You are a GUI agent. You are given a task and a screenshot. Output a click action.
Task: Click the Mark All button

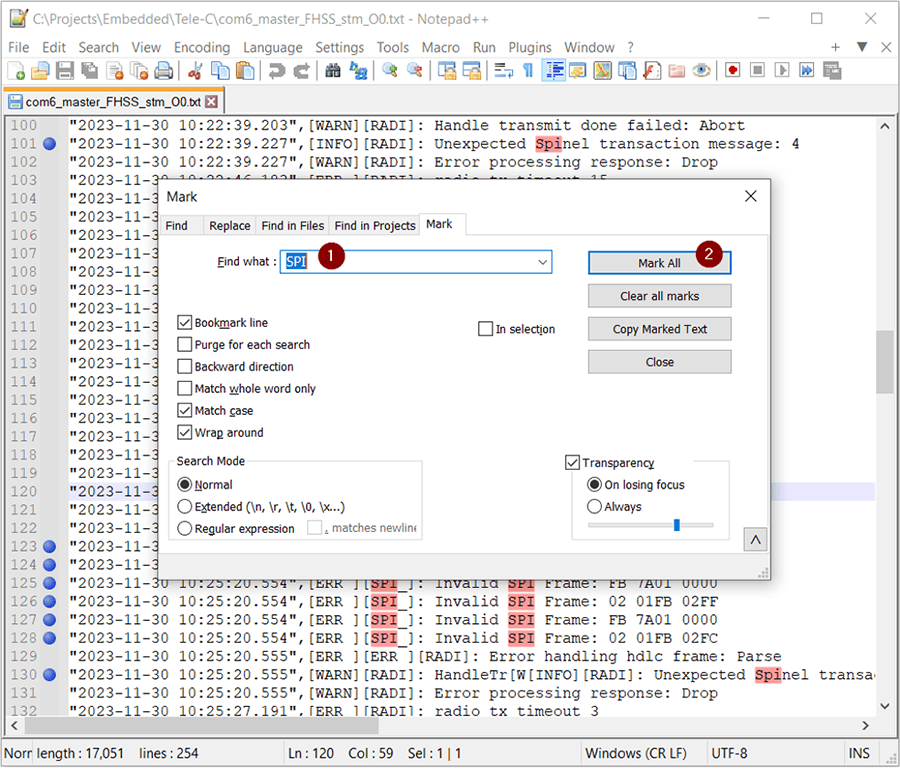click(660, 263)
